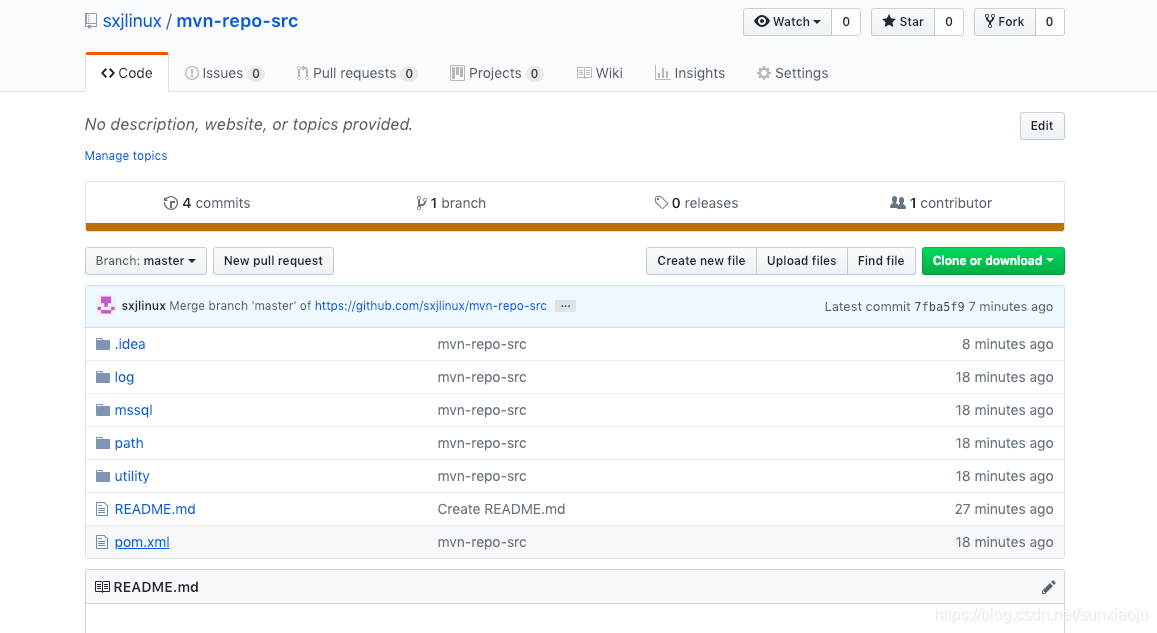The height and width of the screenshot is (633, 1157).
Task: Click the Manage topics link
Action: click(x=126, y=156)
